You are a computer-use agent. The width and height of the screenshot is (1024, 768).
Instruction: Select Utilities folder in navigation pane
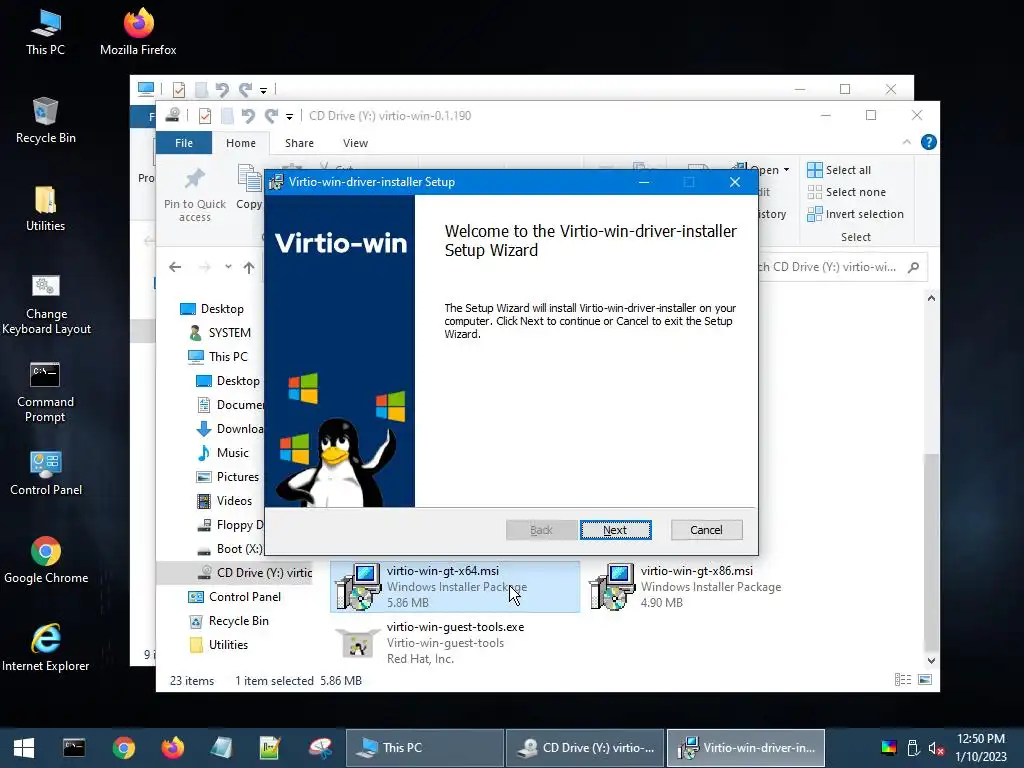click(x=219, y=645)
